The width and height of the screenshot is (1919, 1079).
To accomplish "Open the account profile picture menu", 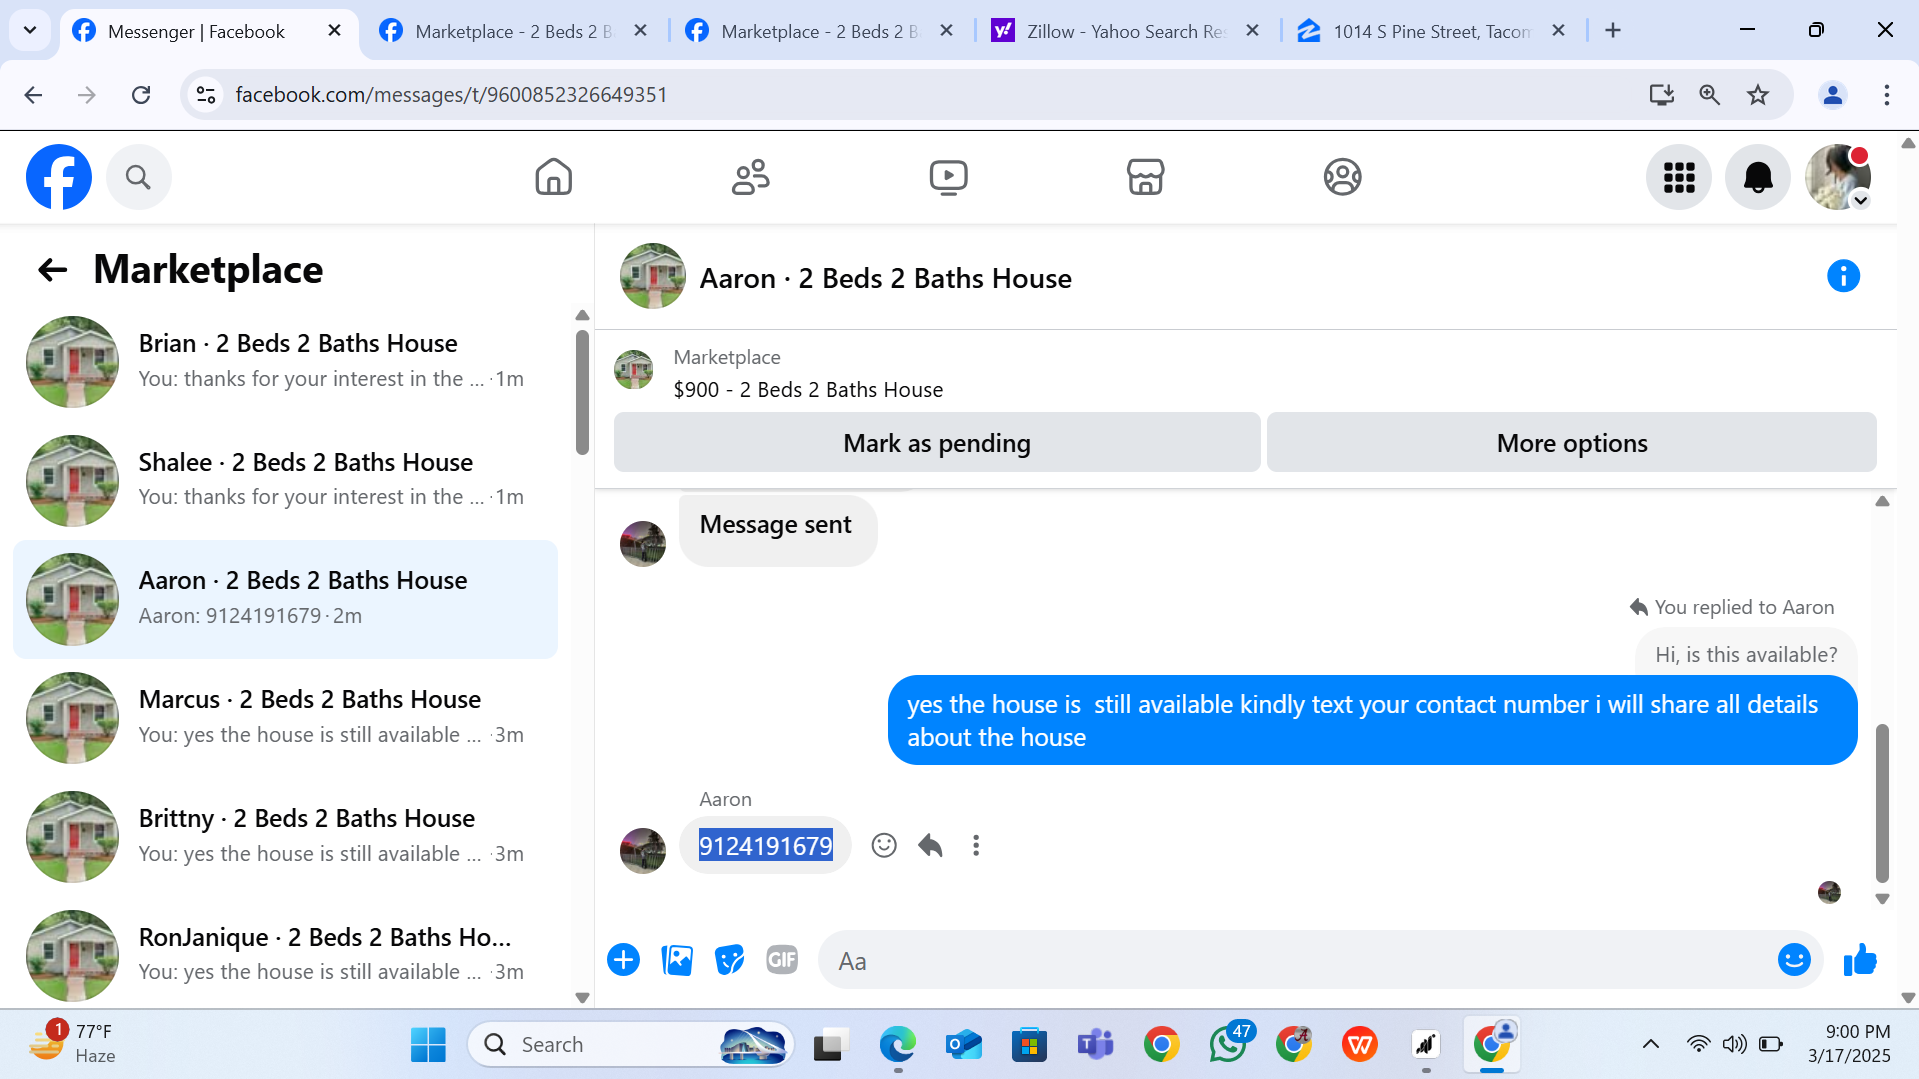I will (1838, 177).
